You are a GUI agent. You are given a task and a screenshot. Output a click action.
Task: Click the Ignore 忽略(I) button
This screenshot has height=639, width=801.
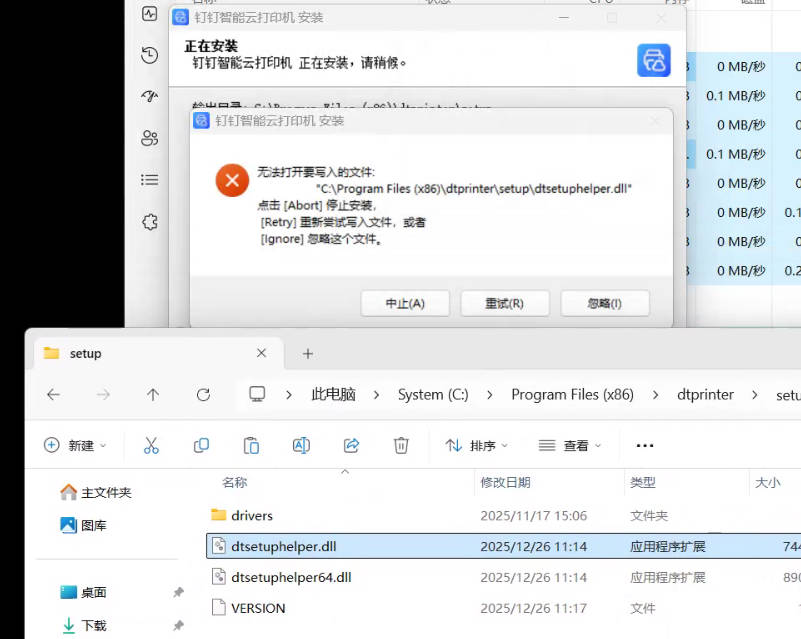click(x=605, y=303)
